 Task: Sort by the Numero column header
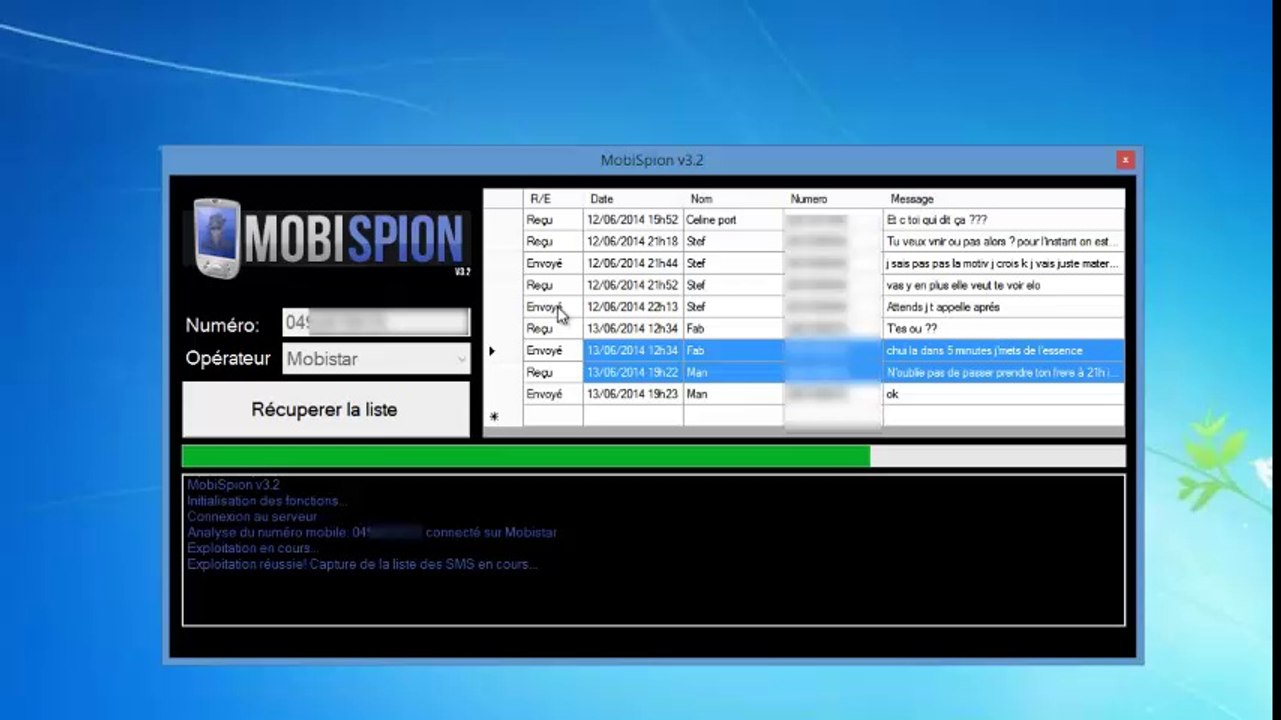click(833, 199)
